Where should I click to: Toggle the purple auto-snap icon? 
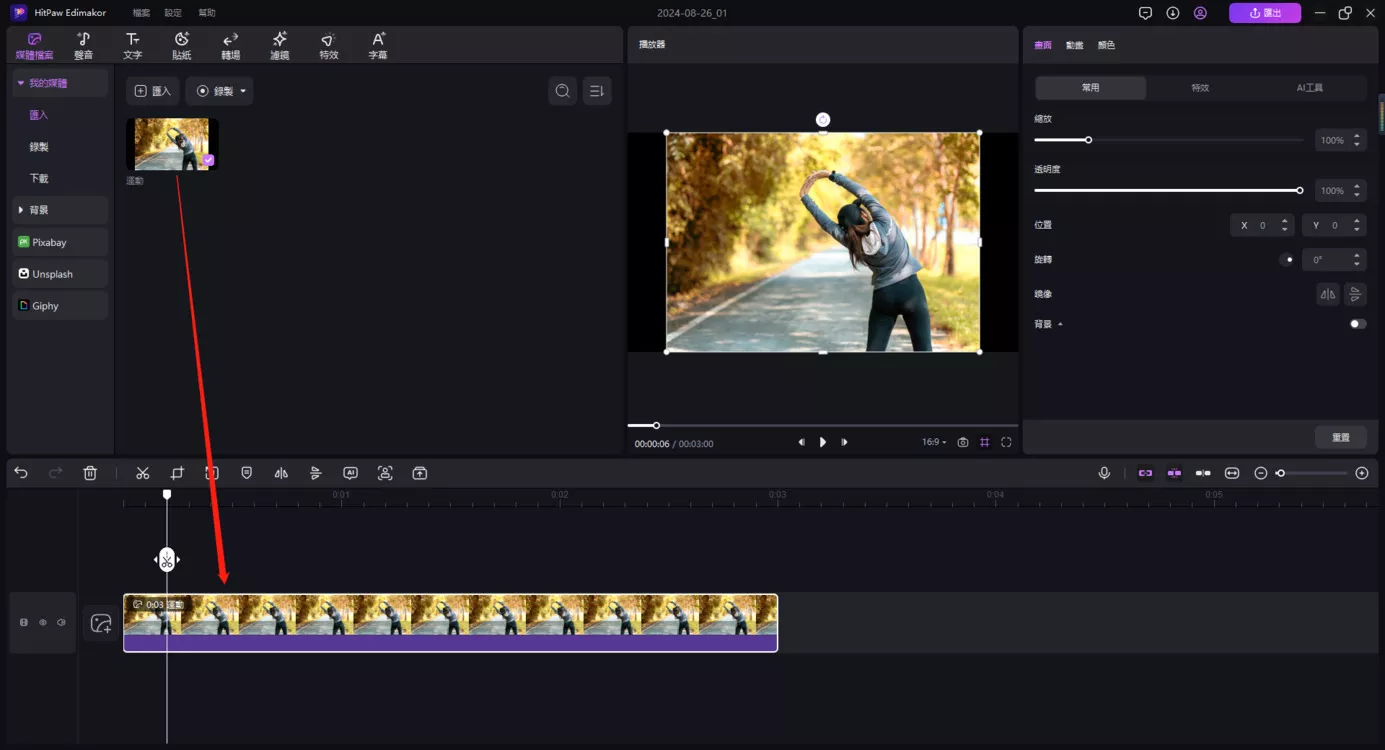[1174, 473]
